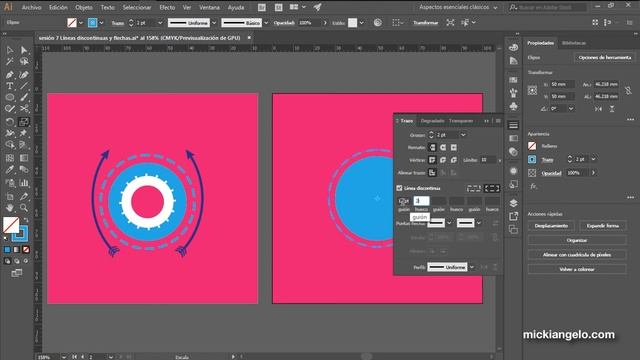Click the Trazo color swatch in Apariencia

pos(532,160)
